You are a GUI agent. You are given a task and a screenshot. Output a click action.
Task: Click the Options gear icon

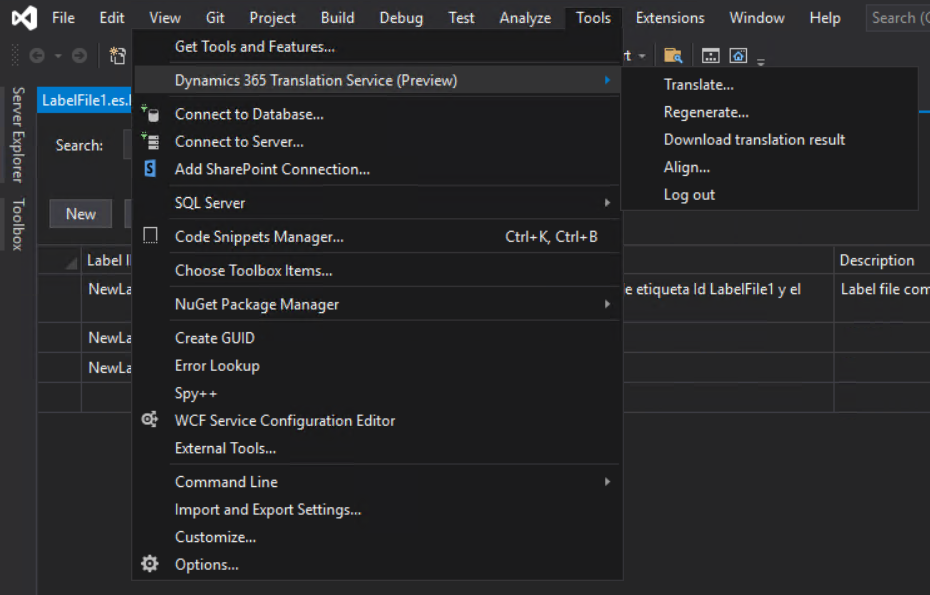pos(150,564)
